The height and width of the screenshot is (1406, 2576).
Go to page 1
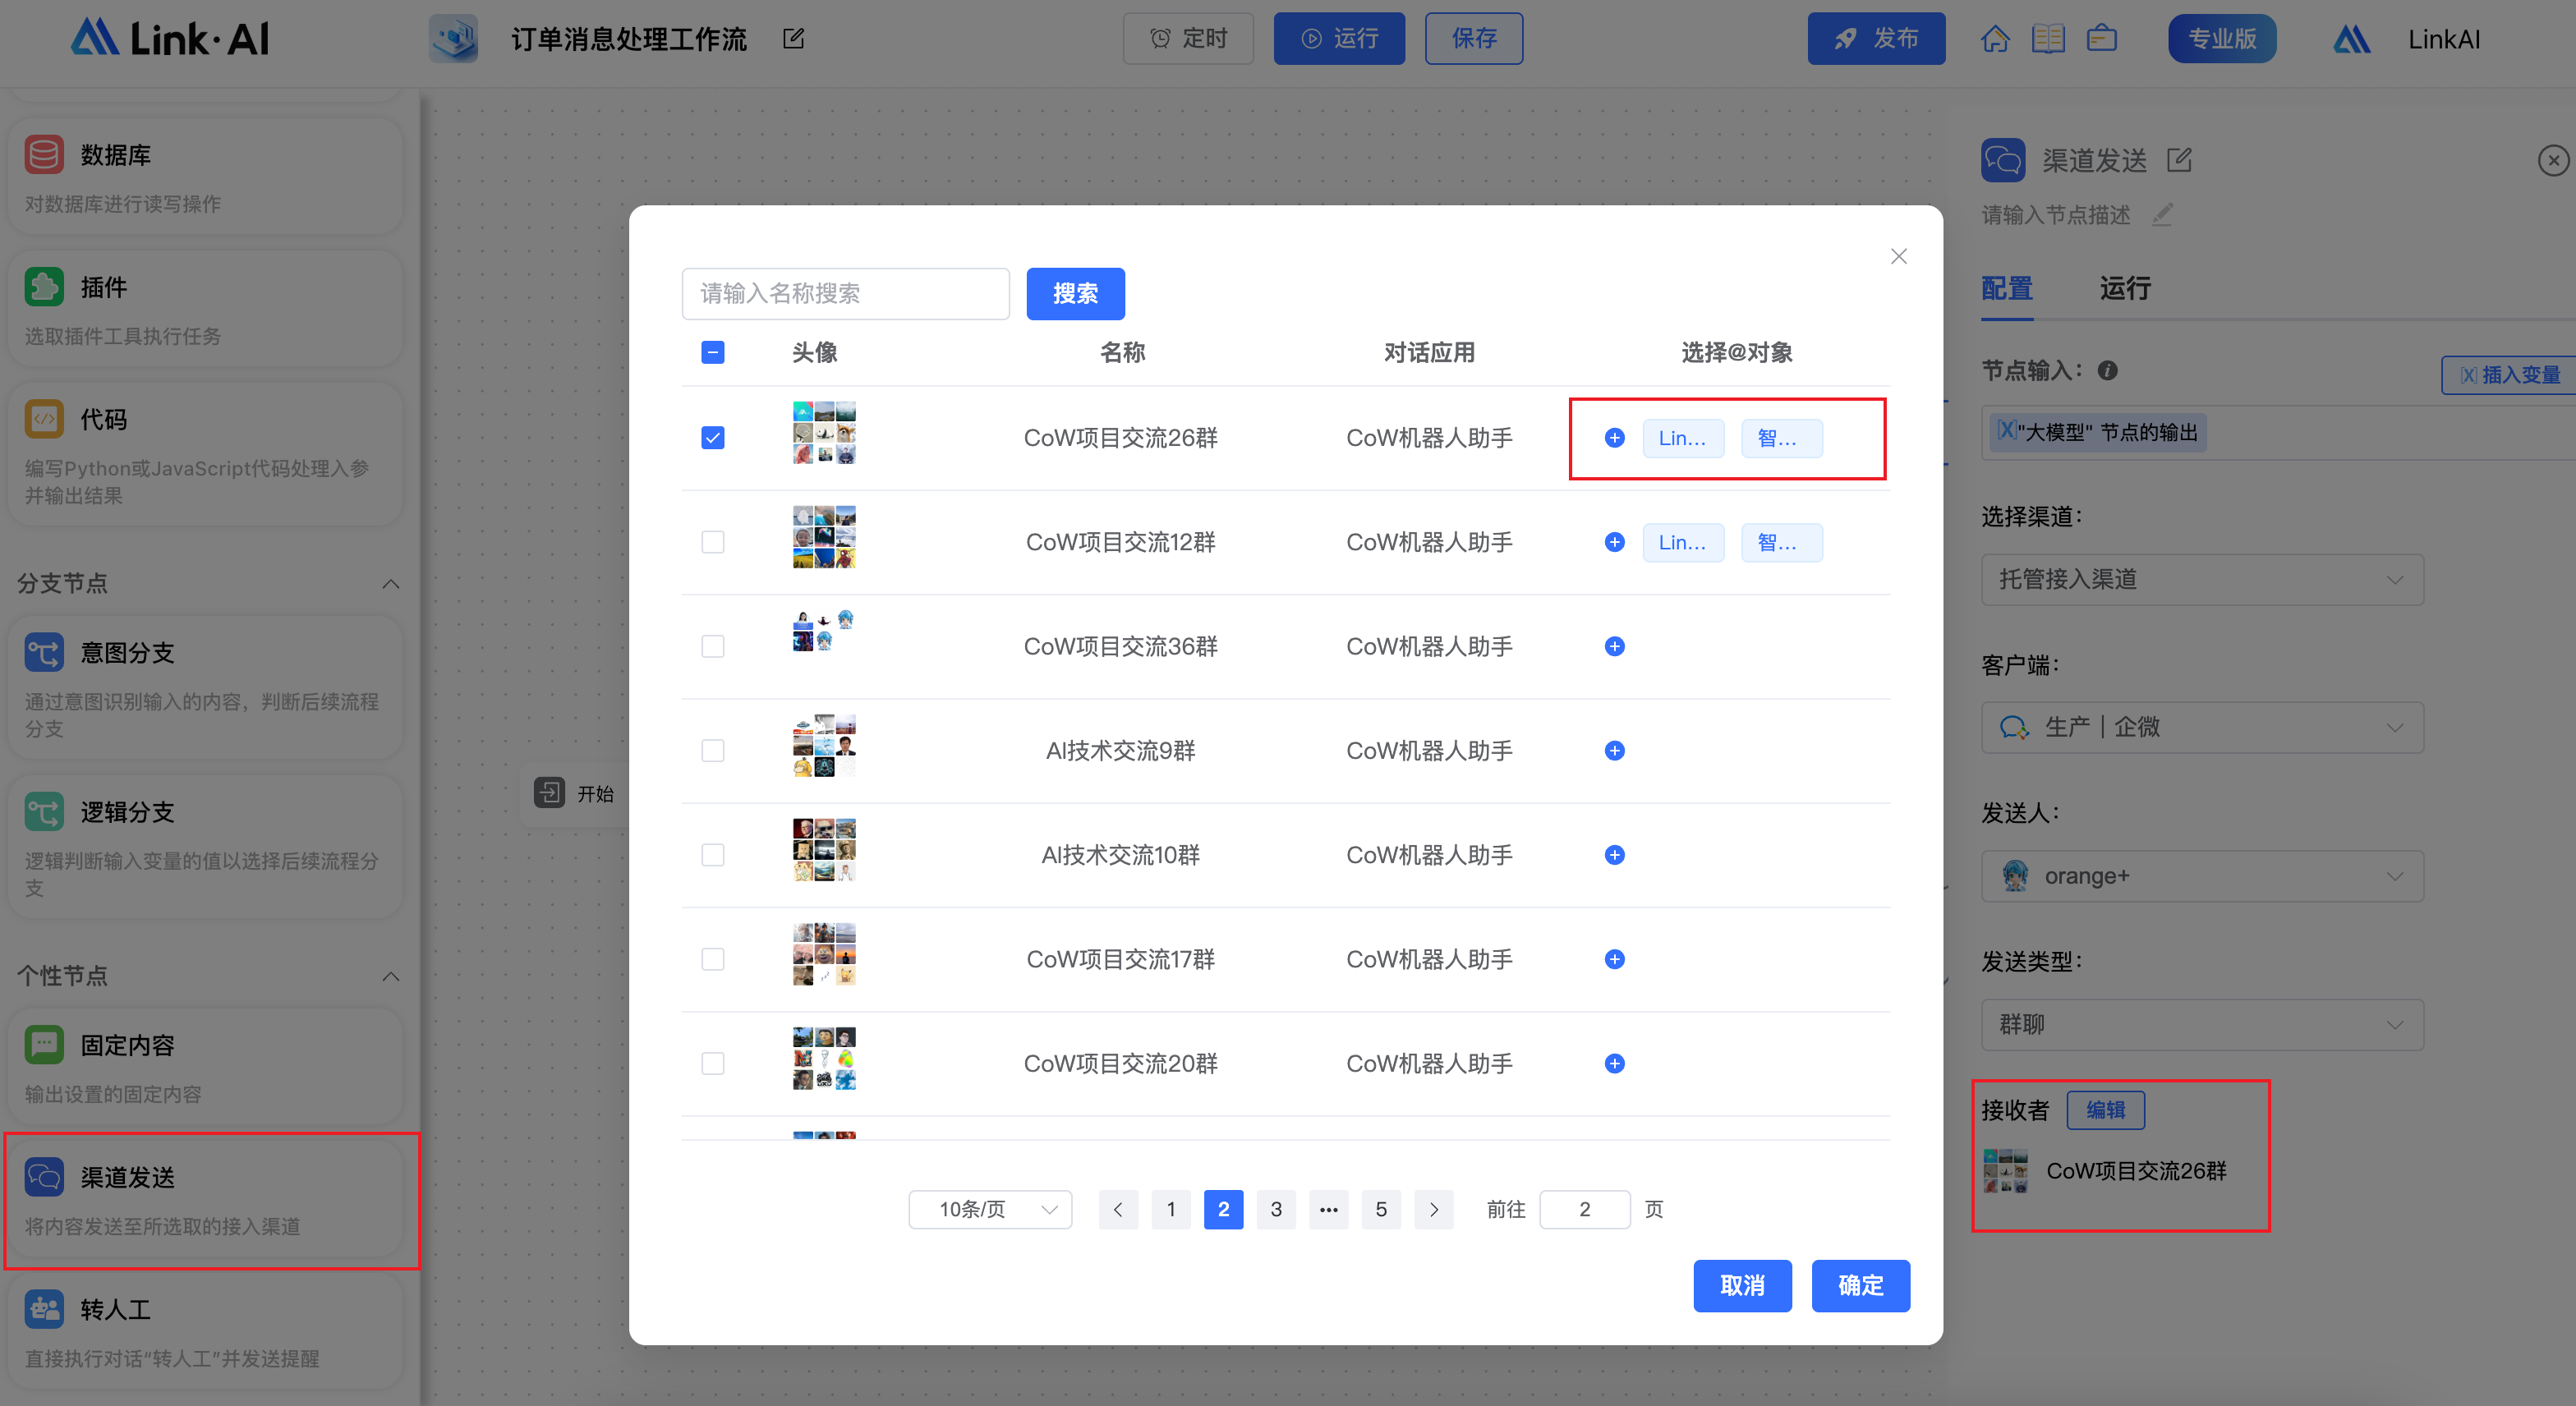(1171, 1209)
